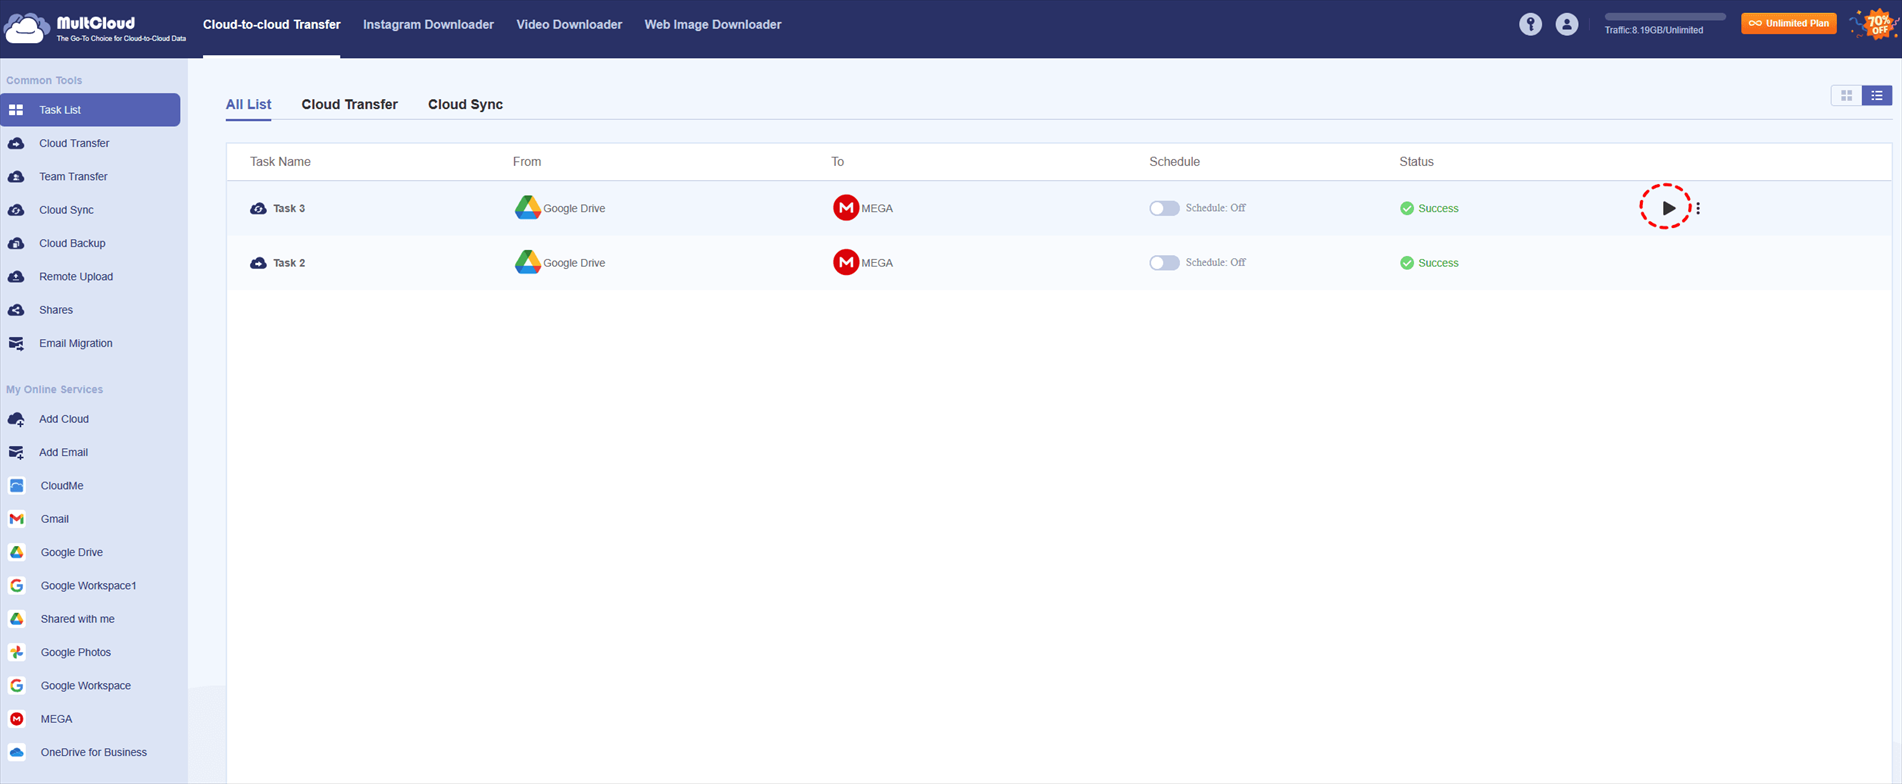Switch to the Cloud Sync tab
Image resolution: width=1902 pixels, height=784 pixels.
coord(465,104)
